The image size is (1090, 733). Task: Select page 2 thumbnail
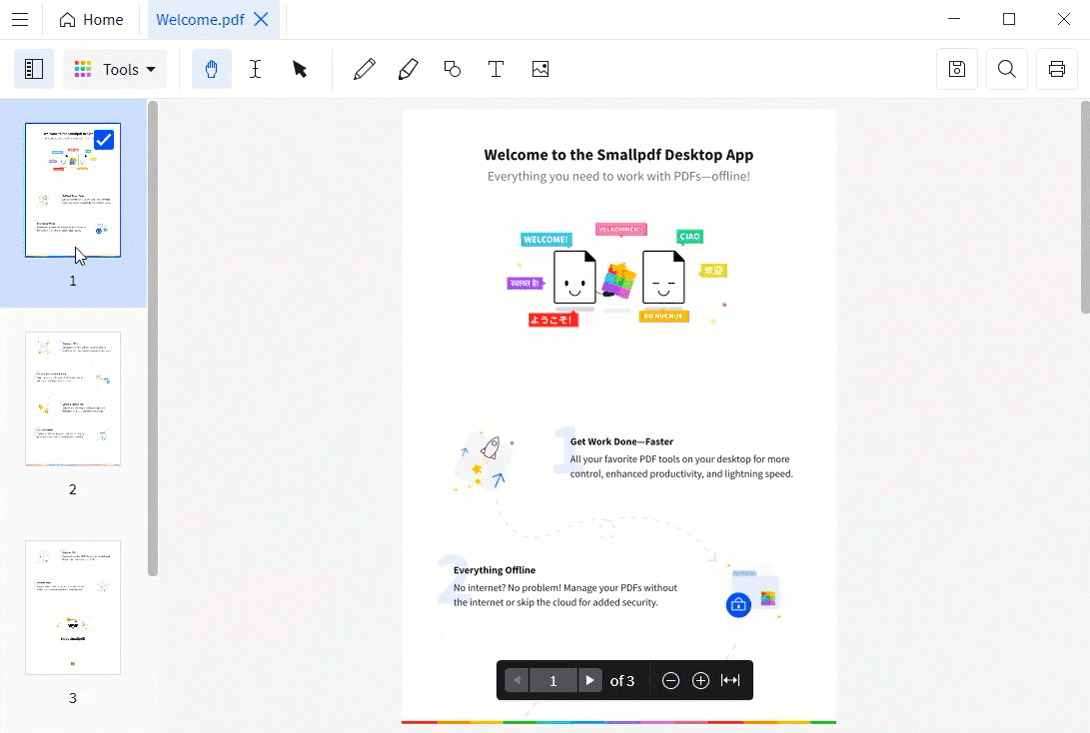coord(73,398)
